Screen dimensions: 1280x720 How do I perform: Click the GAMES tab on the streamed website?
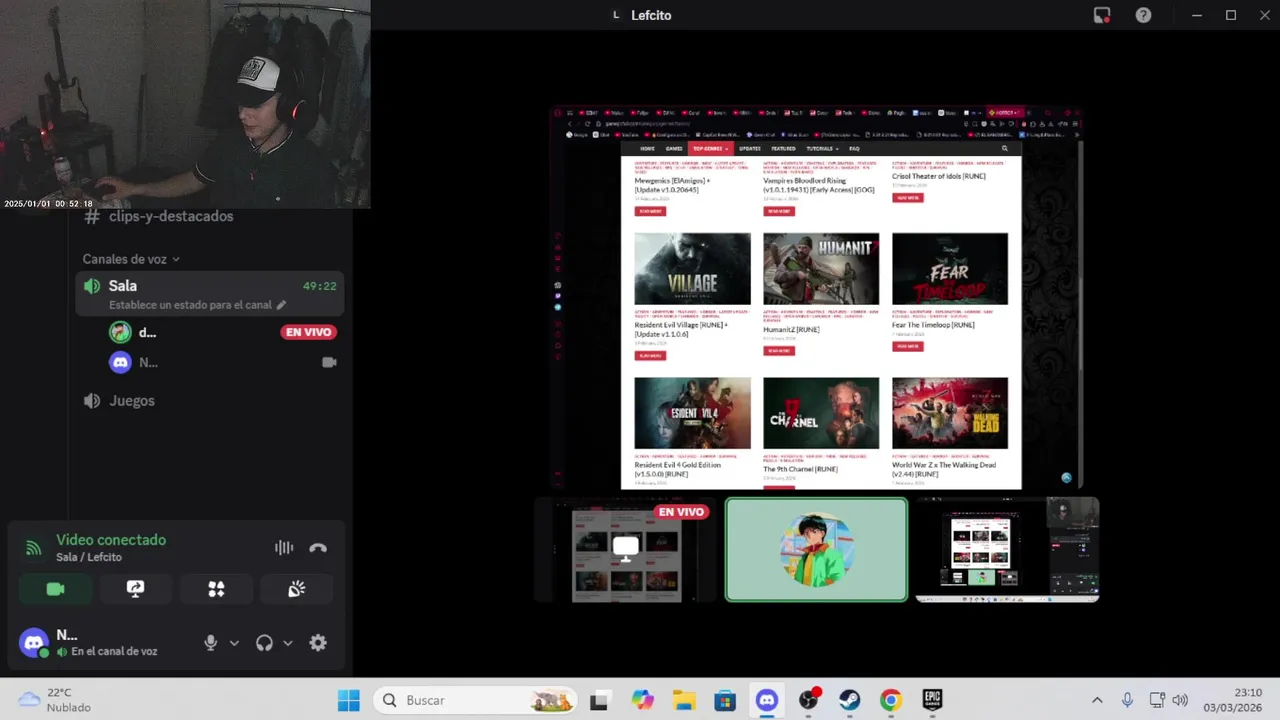tap(674, 148)
